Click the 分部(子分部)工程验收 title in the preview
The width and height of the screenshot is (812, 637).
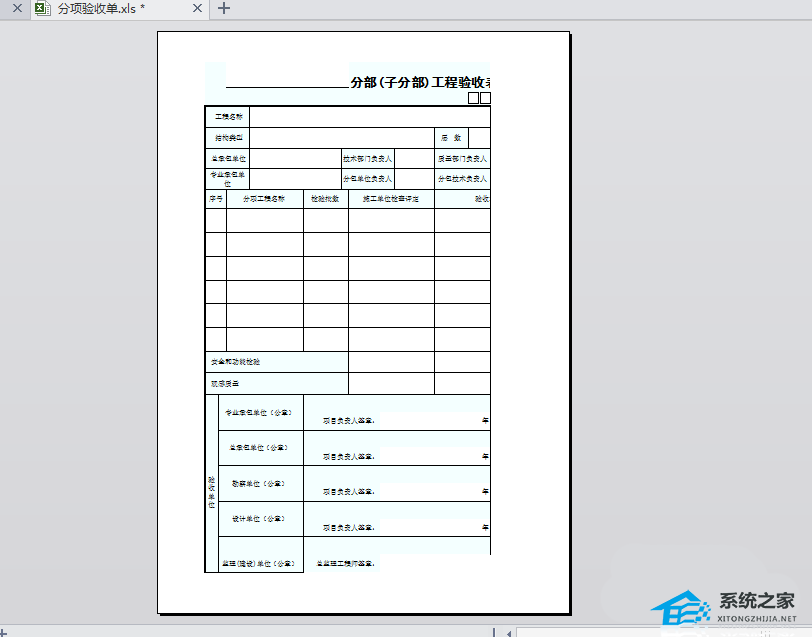click(x=420, y=82)
